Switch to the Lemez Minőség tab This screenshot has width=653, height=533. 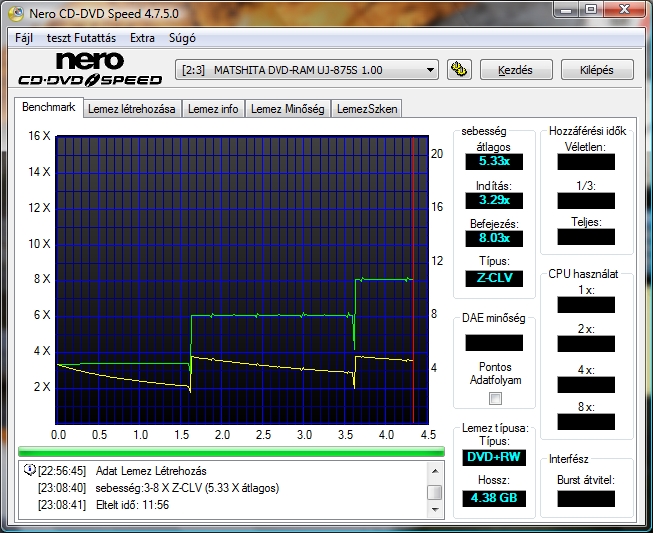[x=287, y=109]
